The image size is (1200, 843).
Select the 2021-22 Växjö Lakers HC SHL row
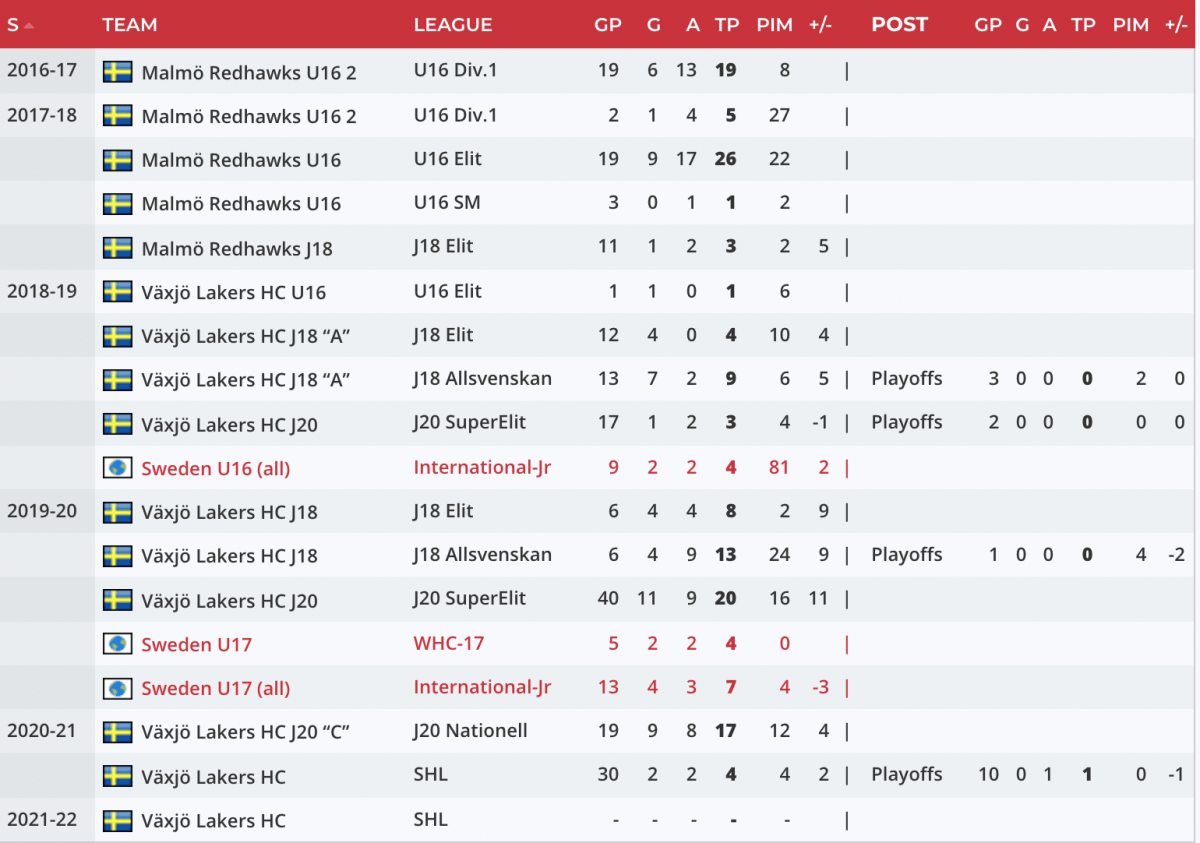pos(600,820)
